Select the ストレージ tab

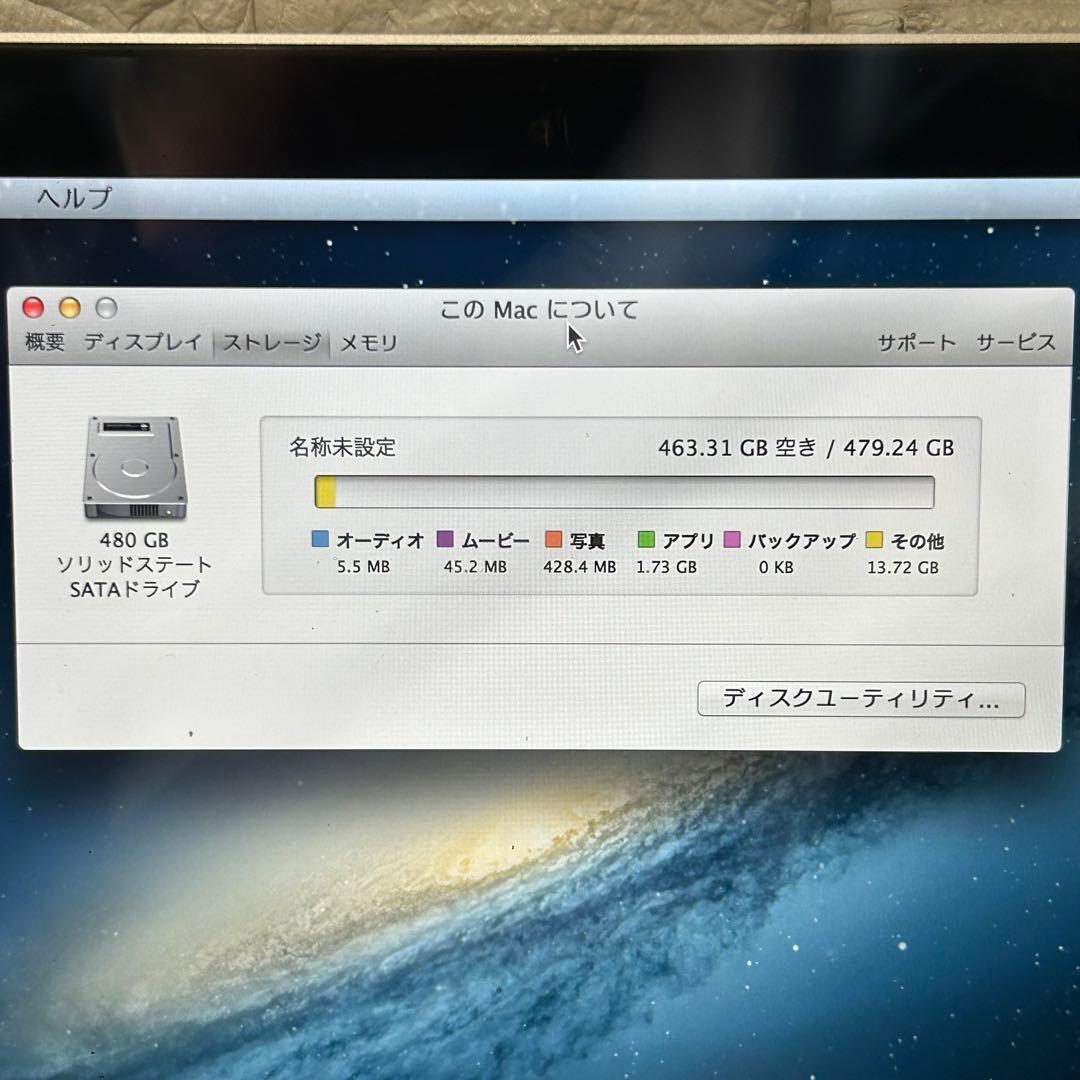(270, 341)
